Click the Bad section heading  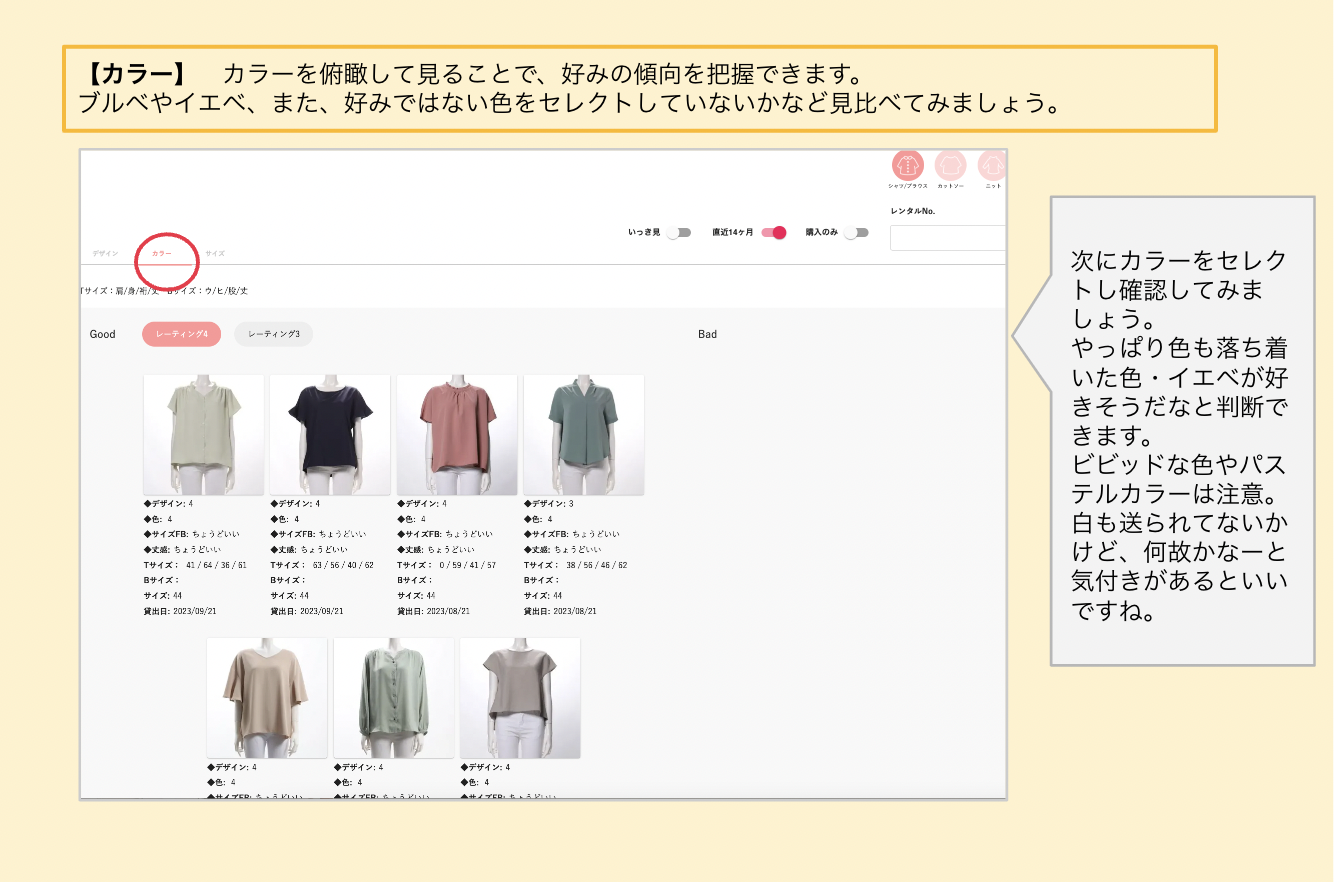(x=707, y=334)
